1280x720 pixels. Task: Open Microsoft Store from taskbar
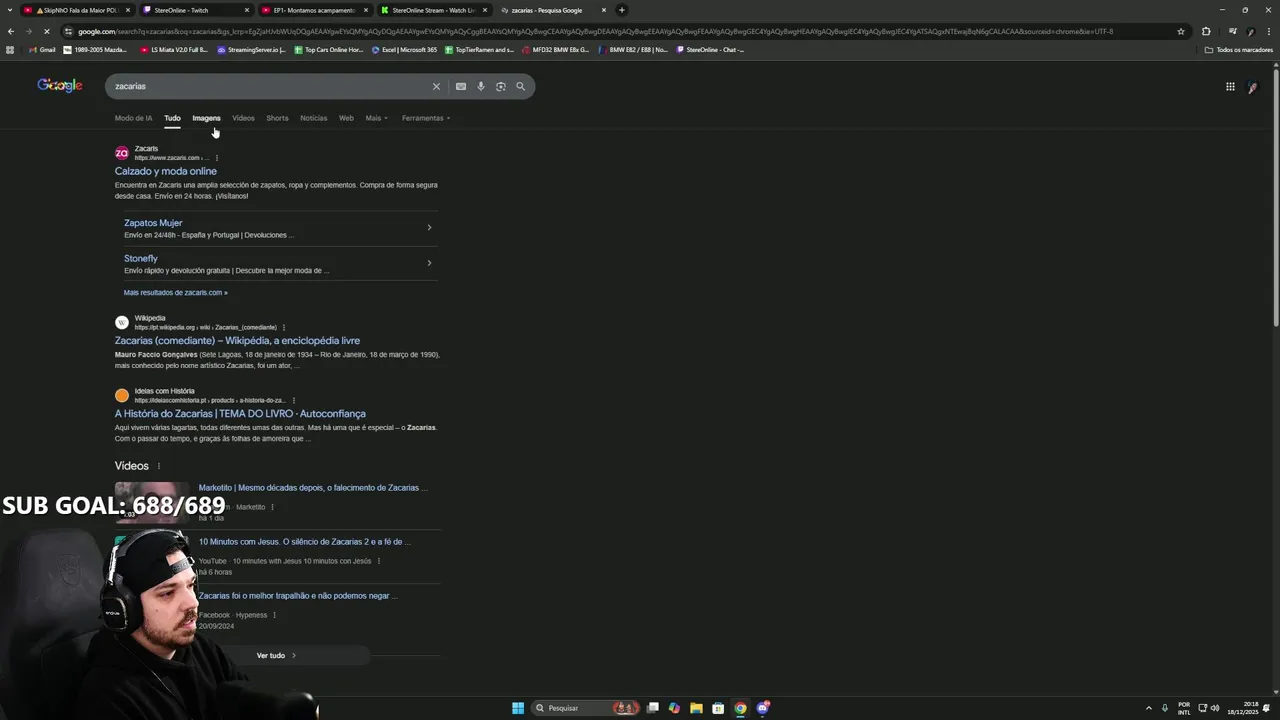click(x=718, y=708)
